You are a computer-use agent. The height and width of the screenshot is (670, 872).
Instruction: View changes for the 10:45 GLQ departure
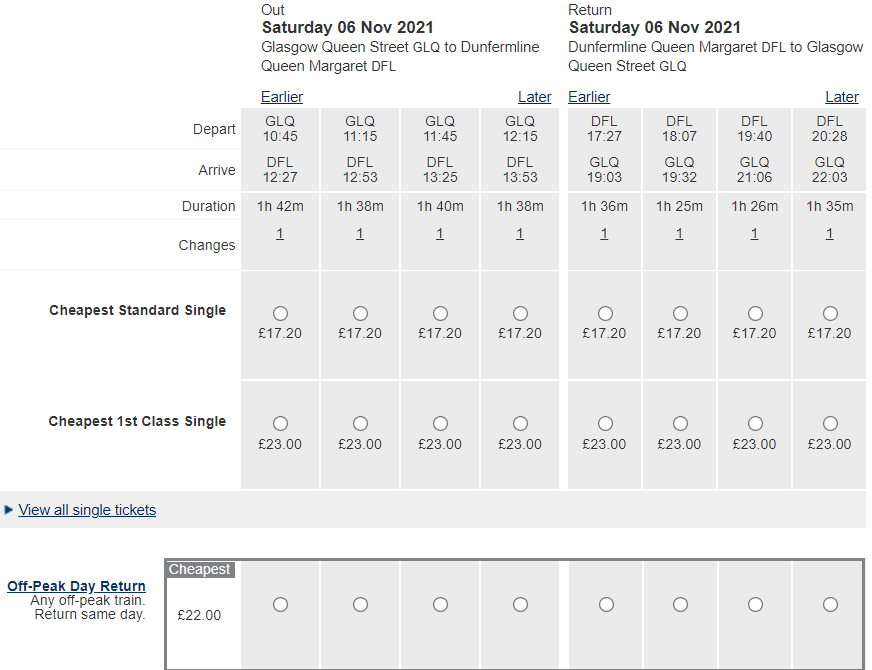coord(280,234)
